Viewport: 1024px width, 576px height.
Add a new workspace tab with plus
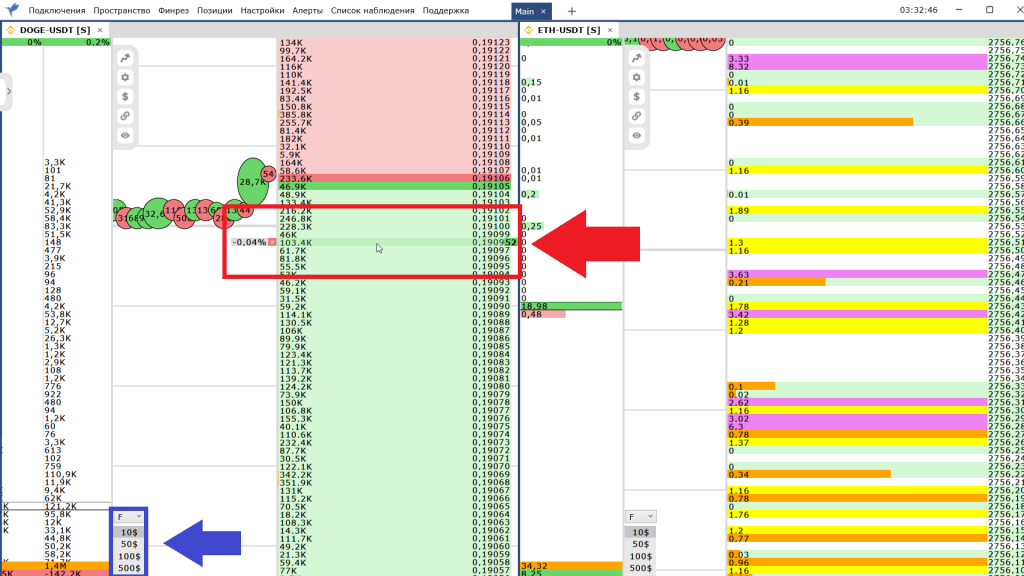coord(571,11)
